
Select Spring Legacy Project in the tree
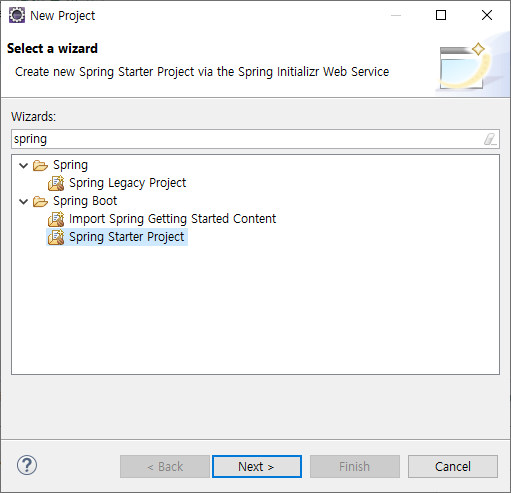[x=127, y=183]
